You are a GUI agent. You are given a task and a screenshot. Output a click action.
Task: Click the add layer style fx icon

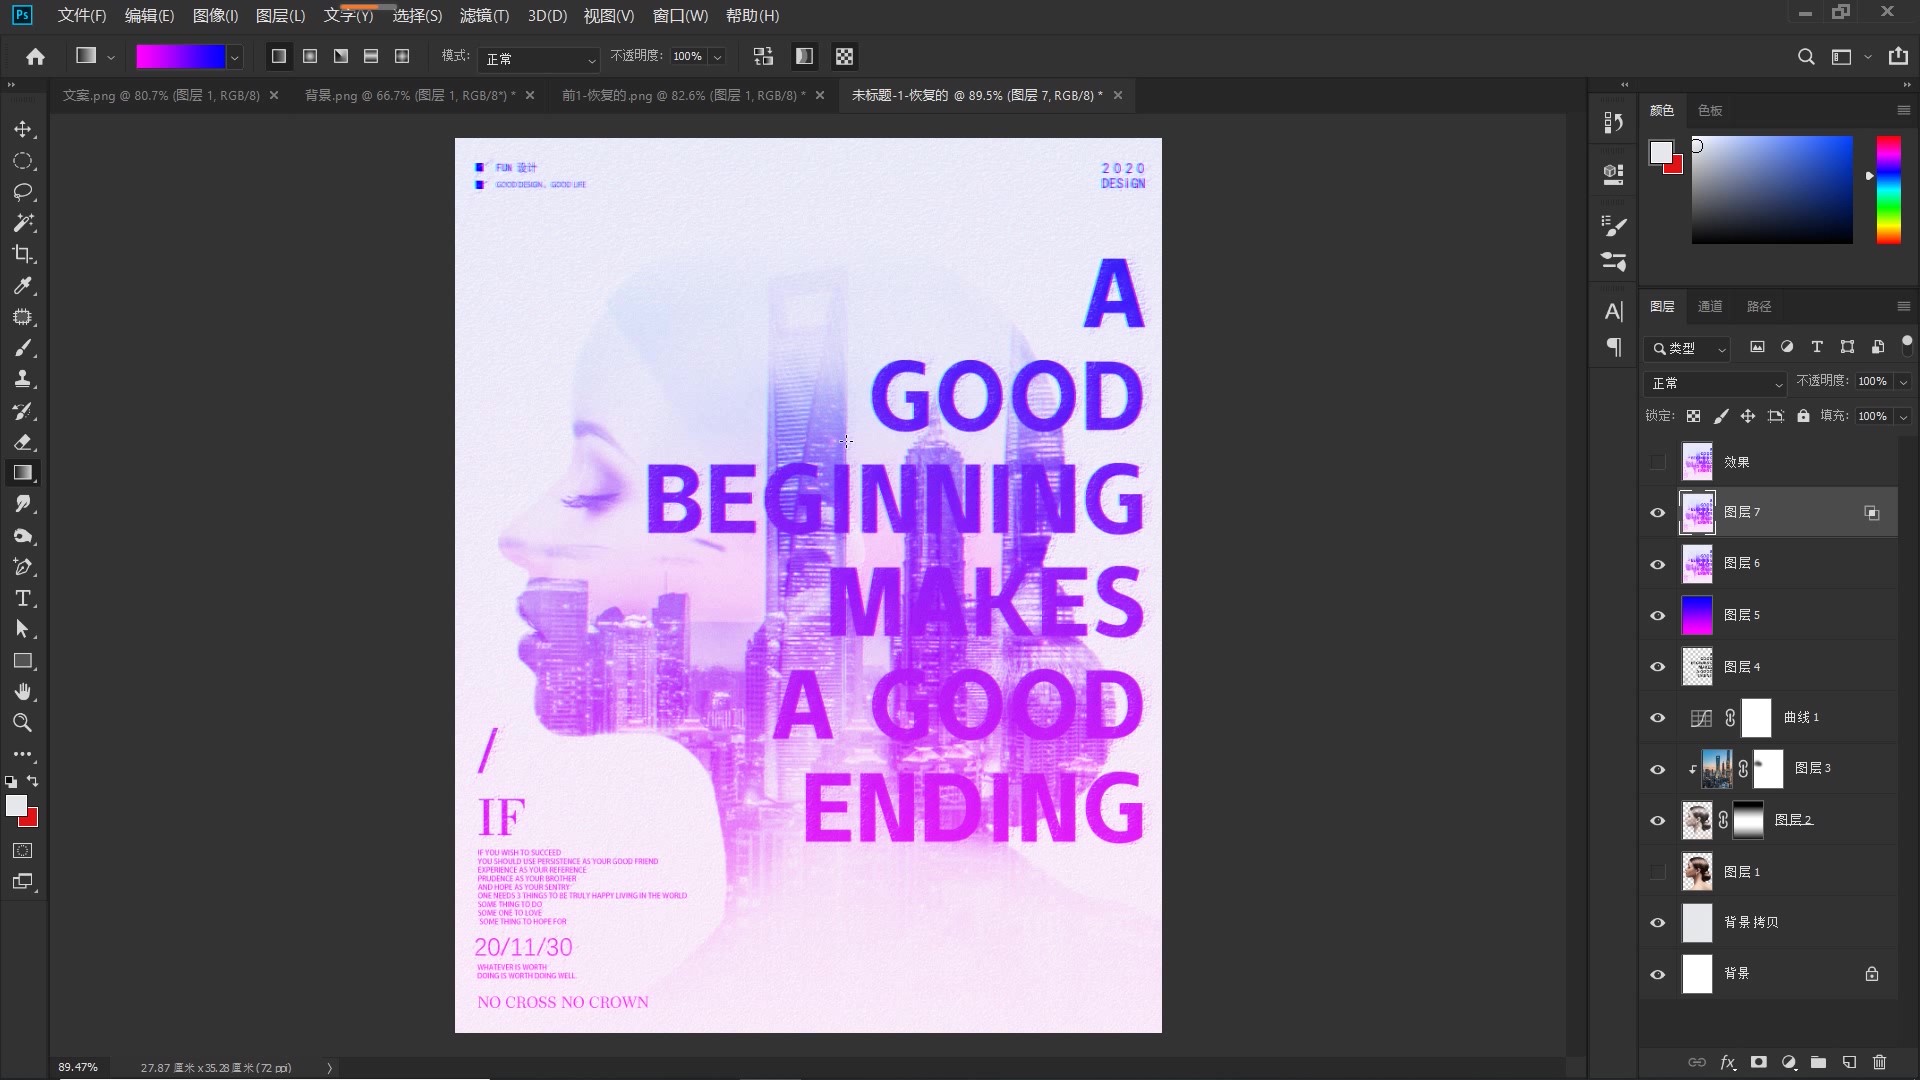(1727, 1062)
